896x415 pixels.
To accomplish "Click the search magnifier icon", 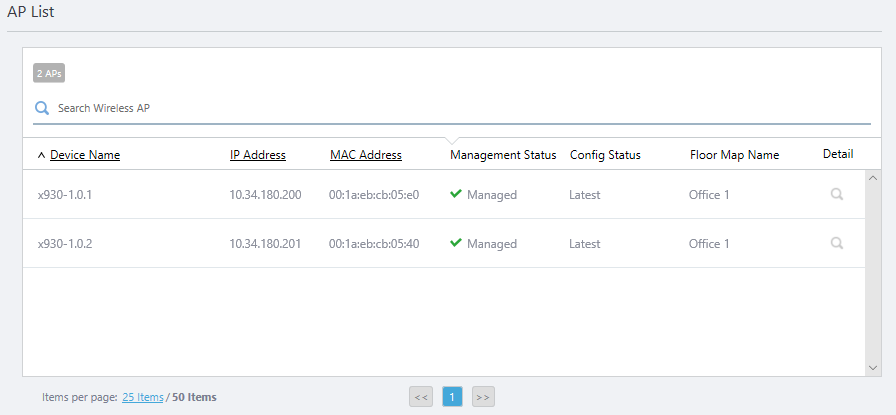I will 42,108.
